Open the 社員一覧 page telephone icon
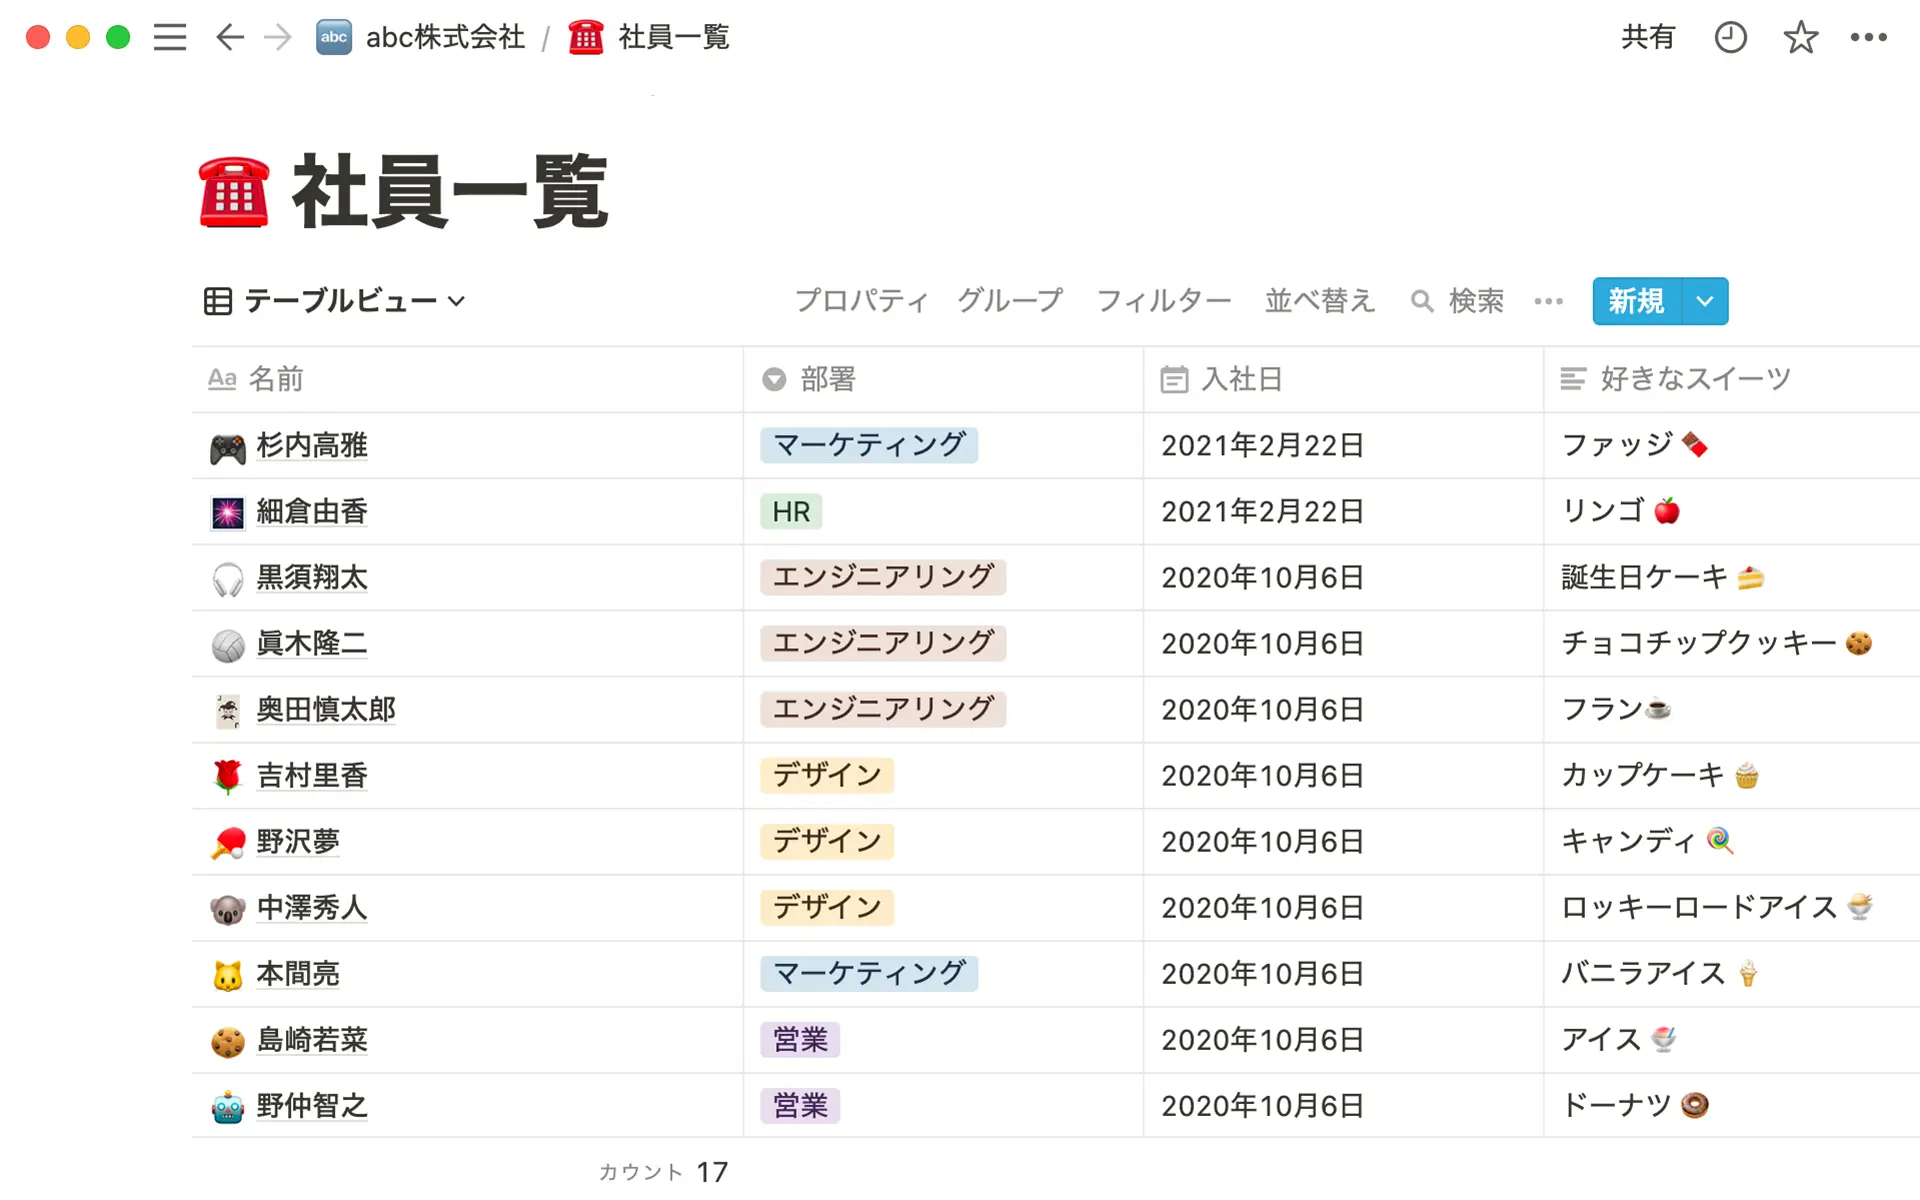 click(x=234, y=192)
